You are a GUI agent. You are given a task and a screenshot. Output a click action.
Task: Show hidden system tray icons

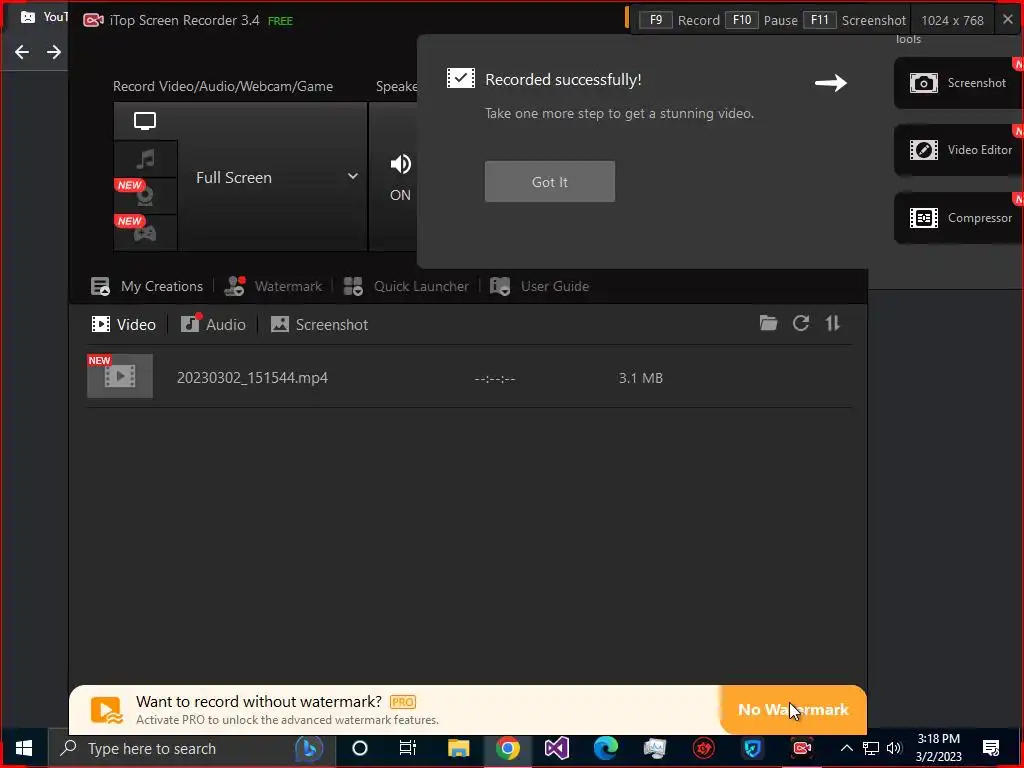pyautogui.click(x=846, y=748)
